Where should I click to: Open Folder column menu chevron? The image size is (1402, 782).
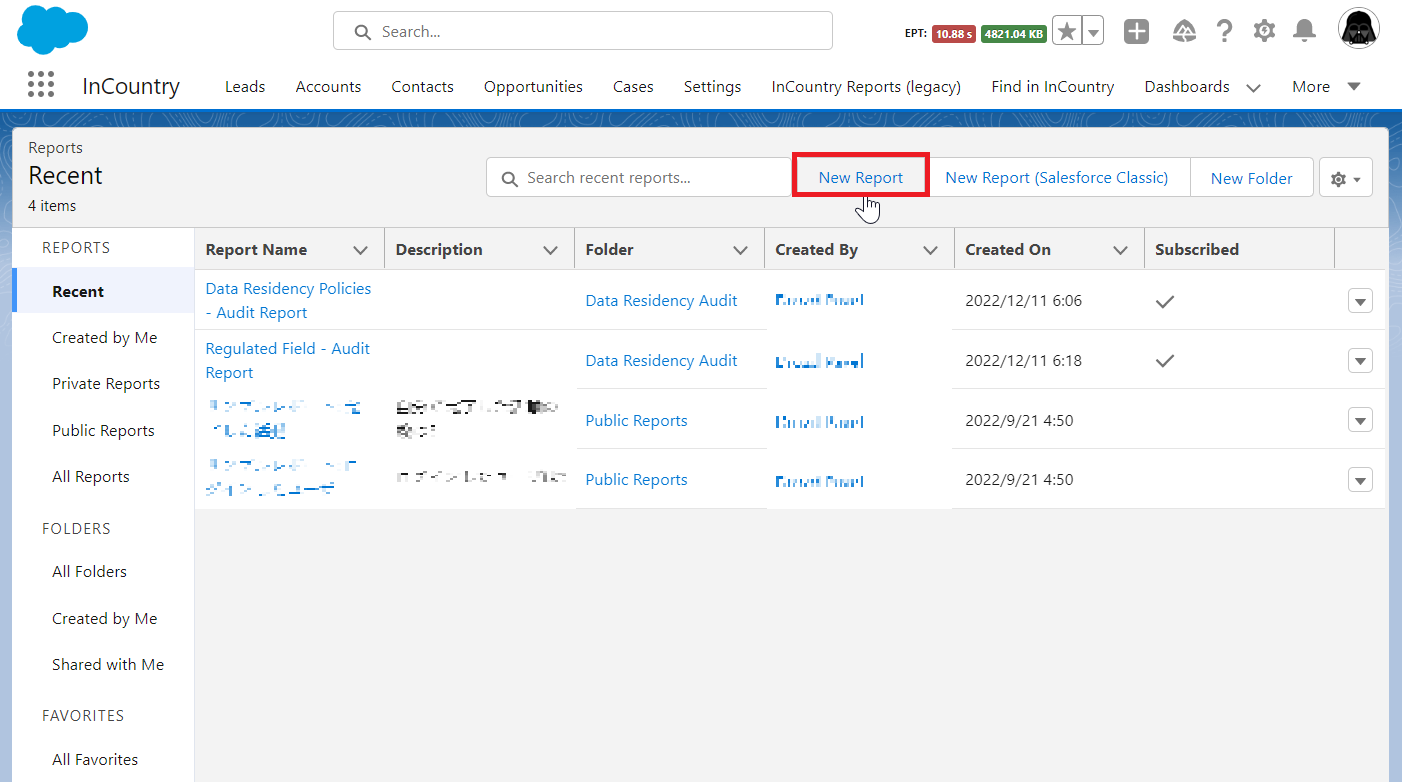click(741, 250)
